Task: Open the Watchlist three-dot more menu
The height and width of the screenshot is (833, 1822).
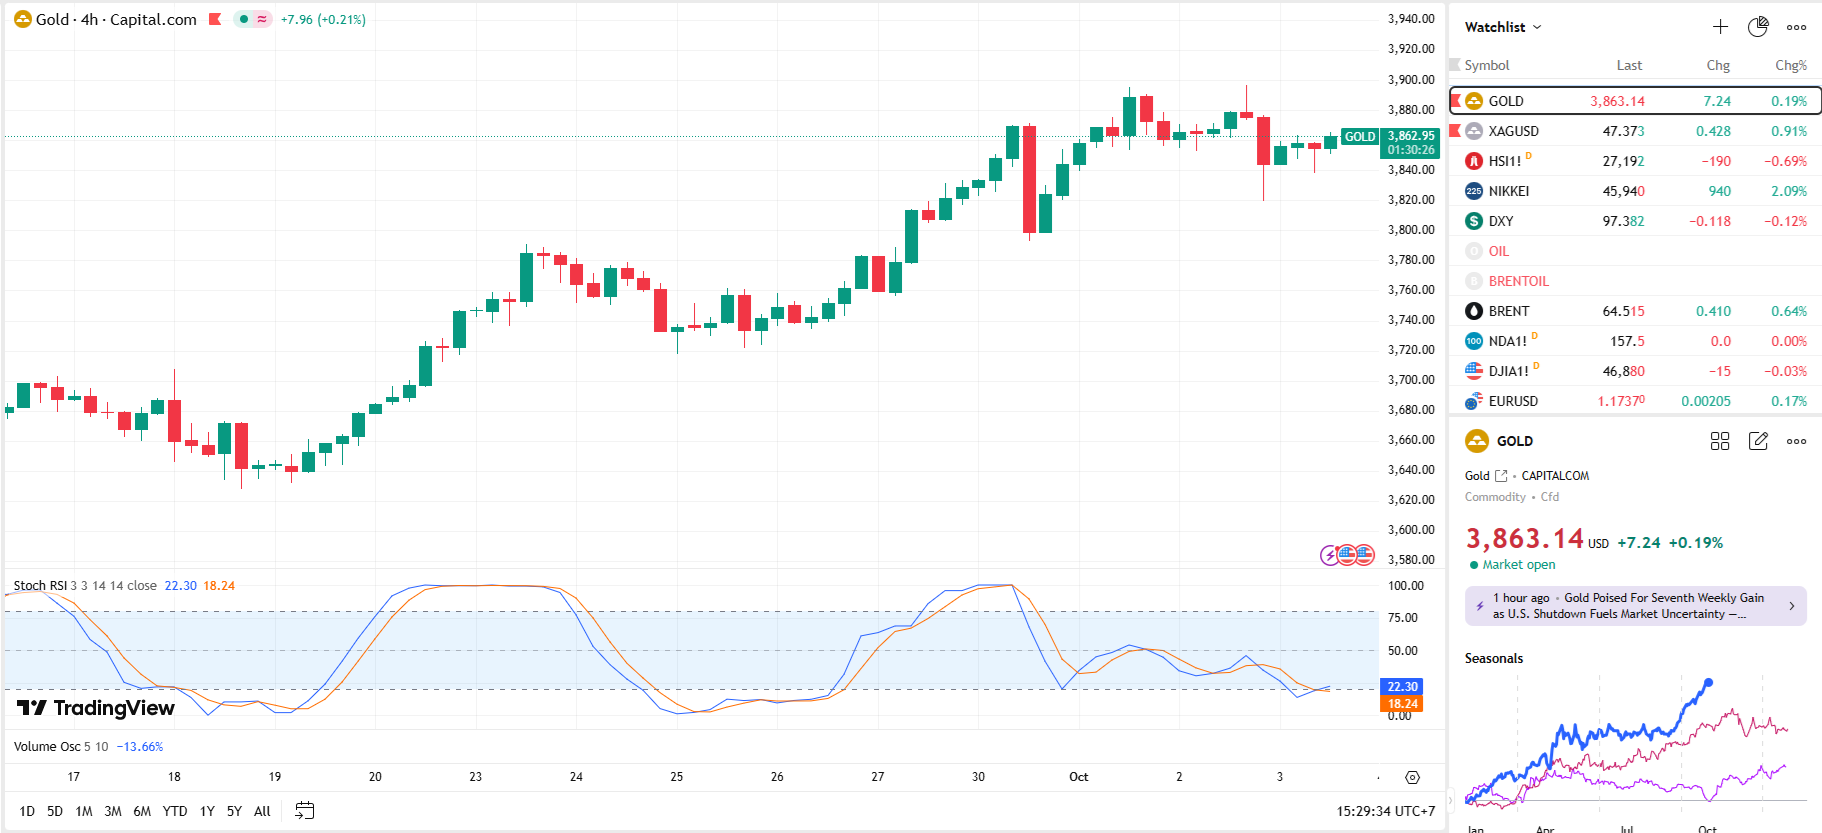Action: click(x=1796, y=27)
